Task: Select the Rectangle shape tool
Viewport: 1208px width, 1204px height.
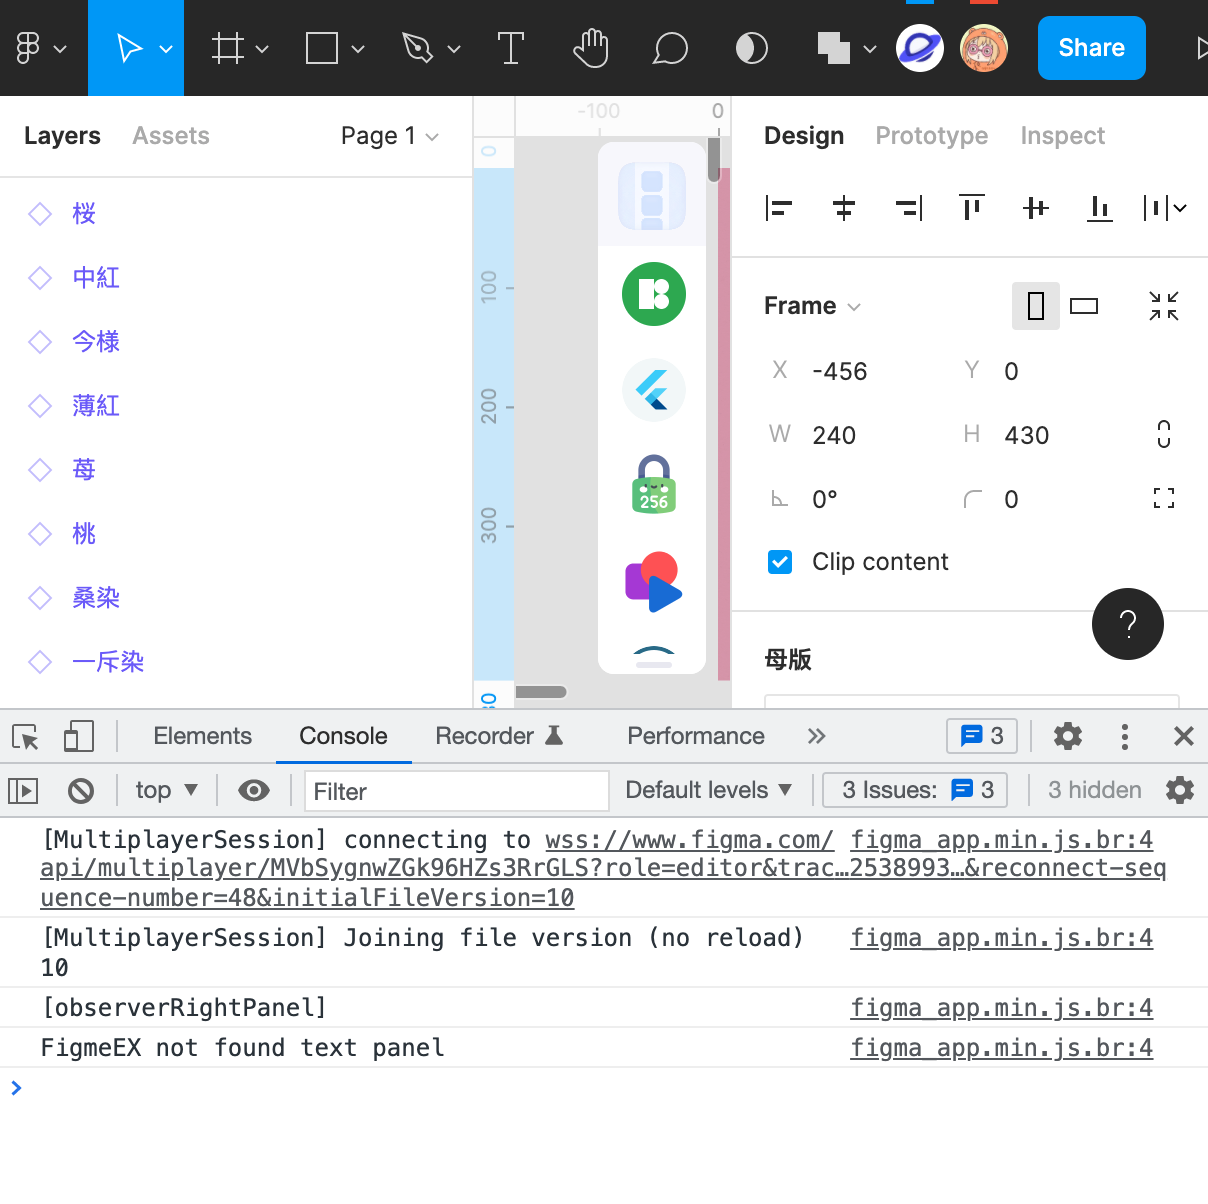Action: (x=322, y=48)
